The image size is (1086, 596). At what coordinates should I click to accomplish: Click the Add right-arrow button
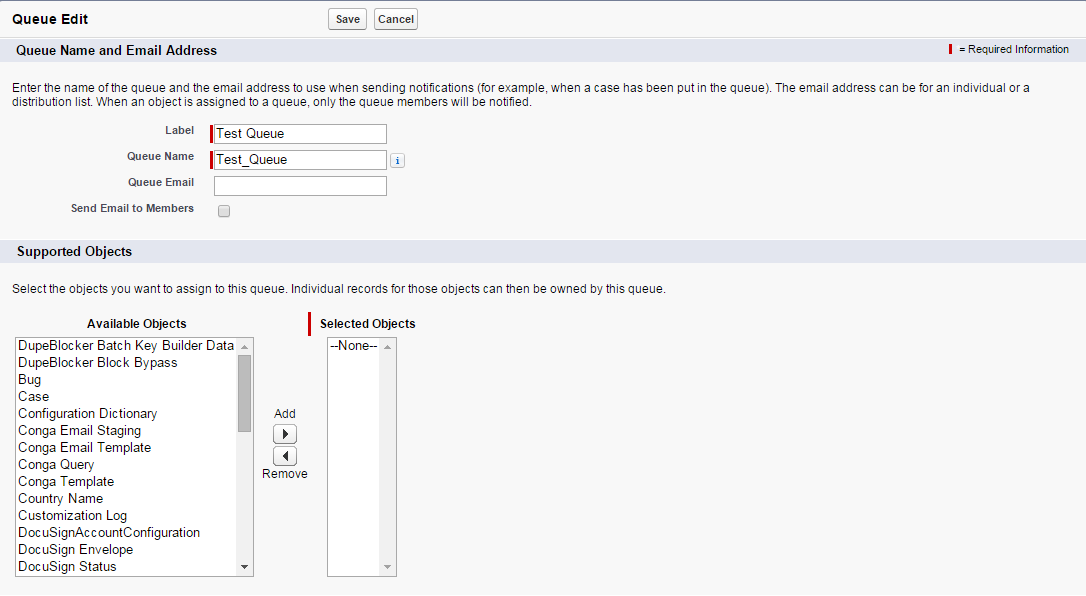tap(285, 434)
